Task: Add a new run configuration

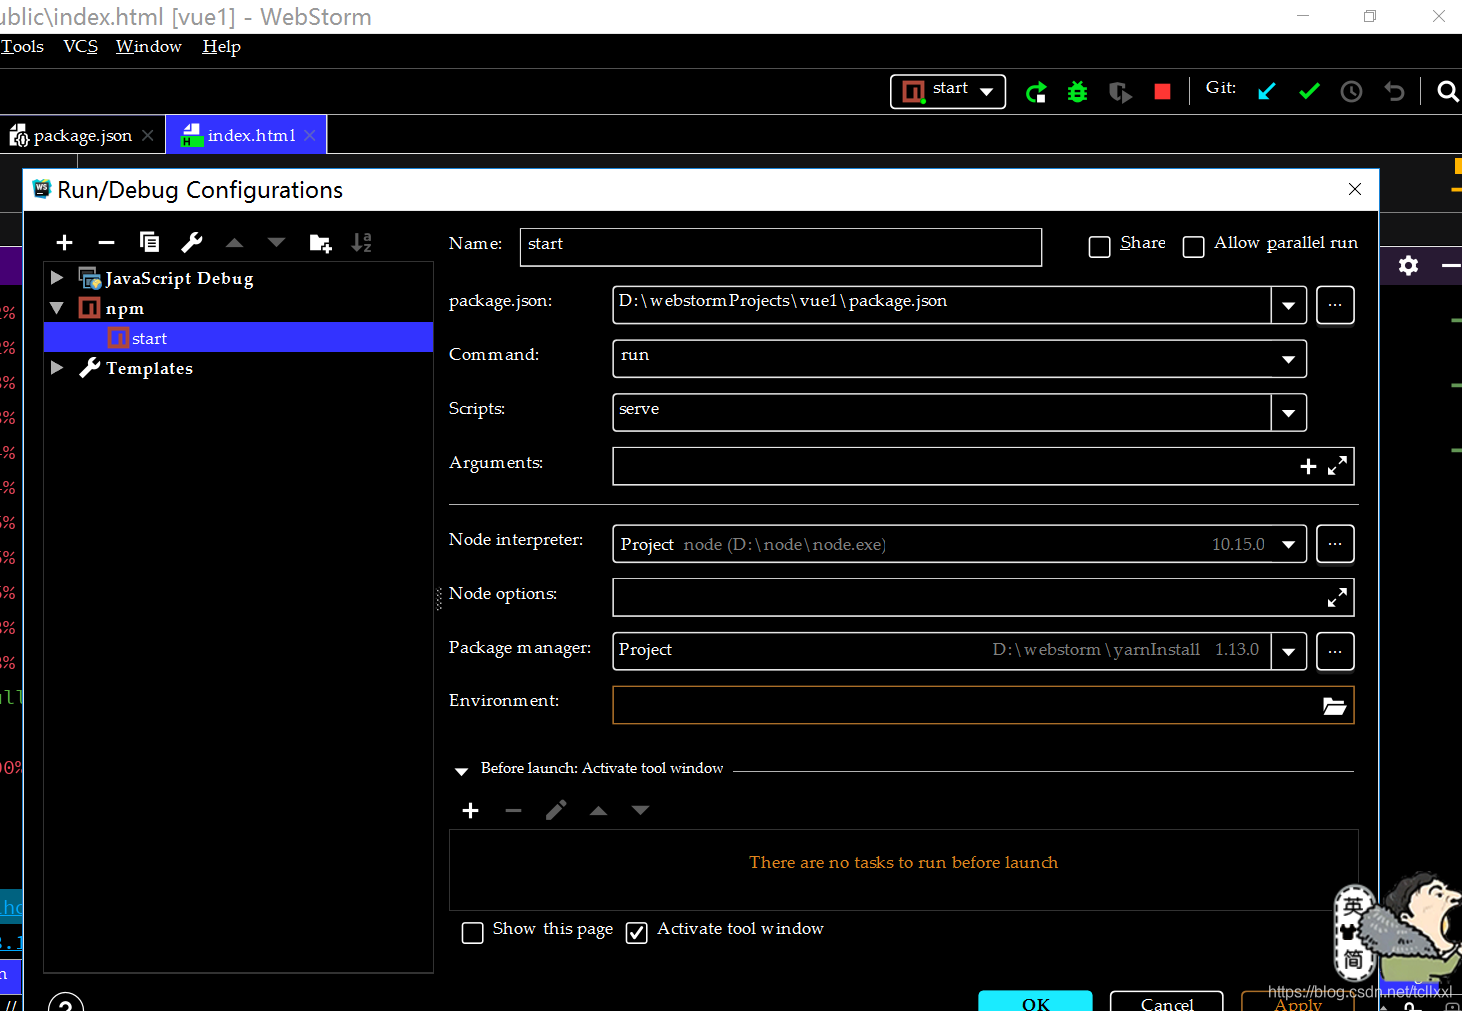Action: pos(65,243)
